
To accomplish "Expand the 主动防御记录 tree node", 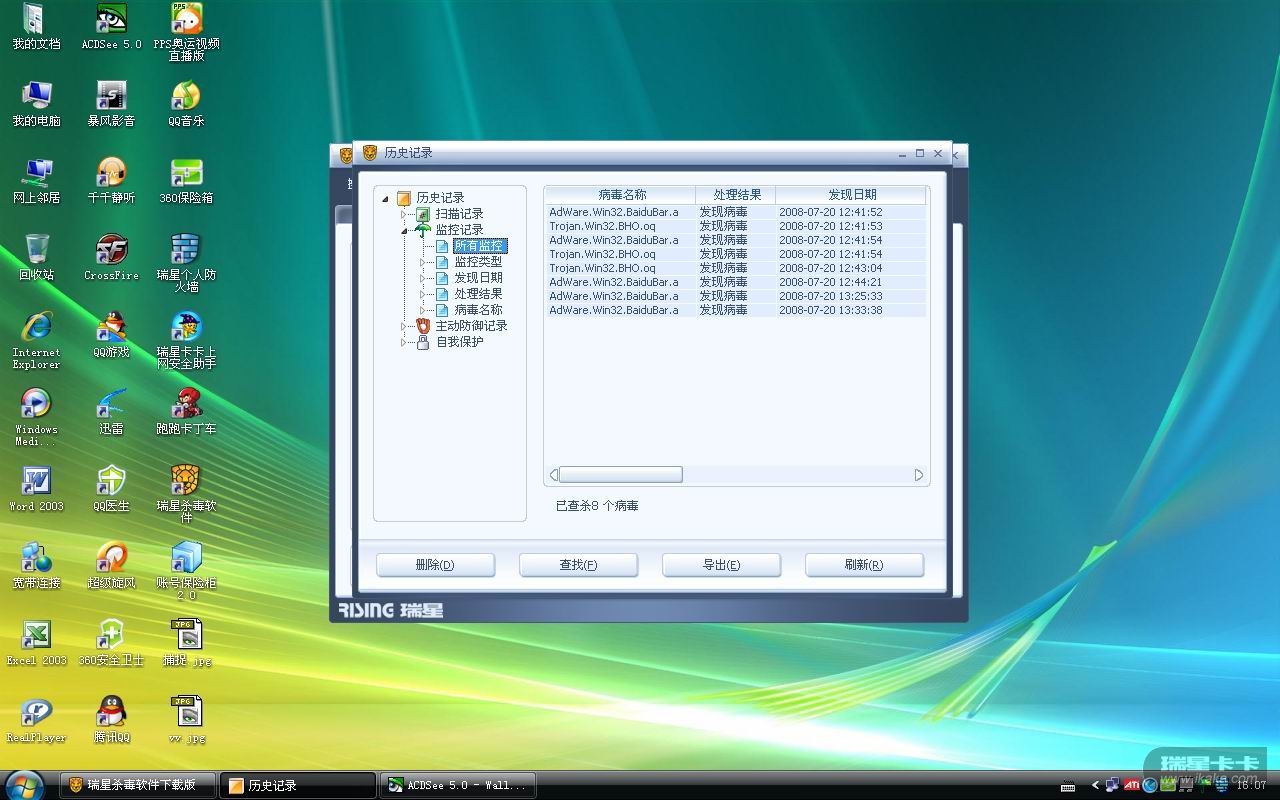I will (404, 326).
